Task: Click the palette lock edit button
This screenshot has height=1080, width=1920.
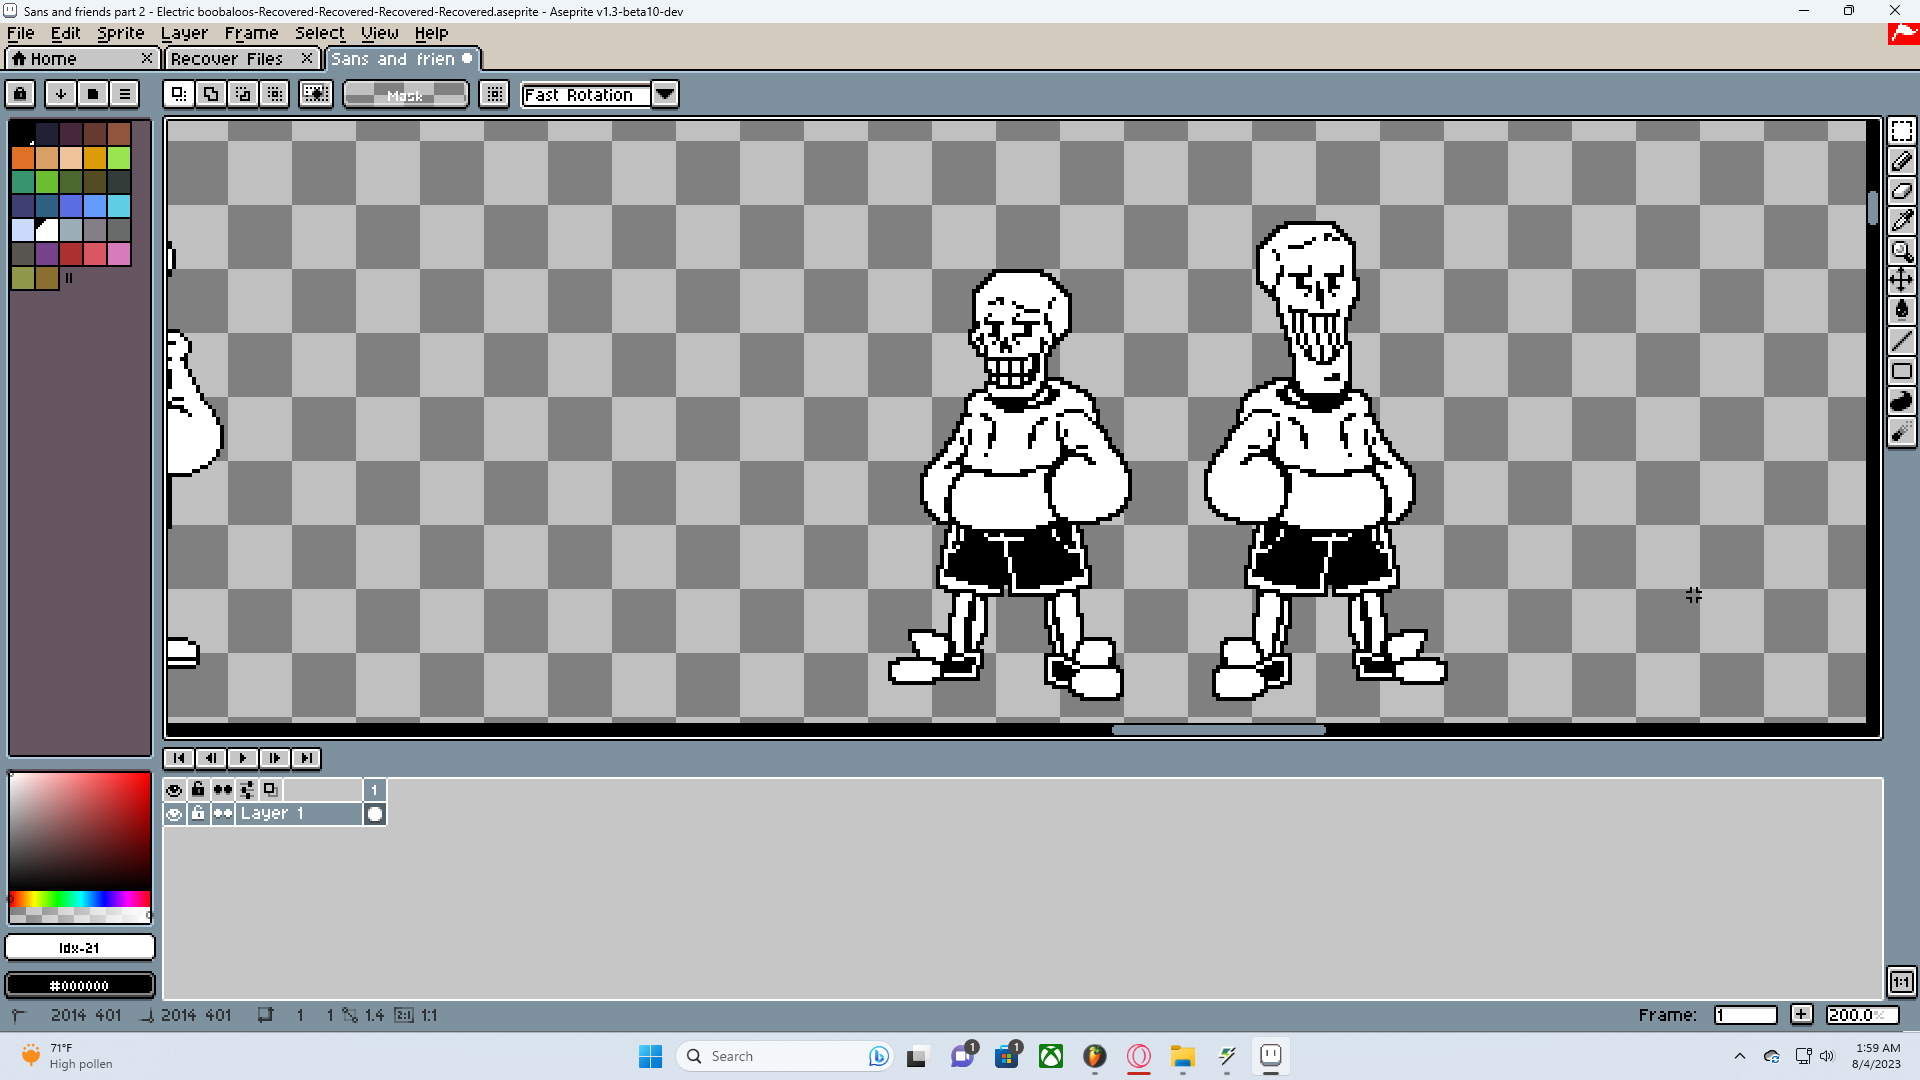Action: [20, 94]
